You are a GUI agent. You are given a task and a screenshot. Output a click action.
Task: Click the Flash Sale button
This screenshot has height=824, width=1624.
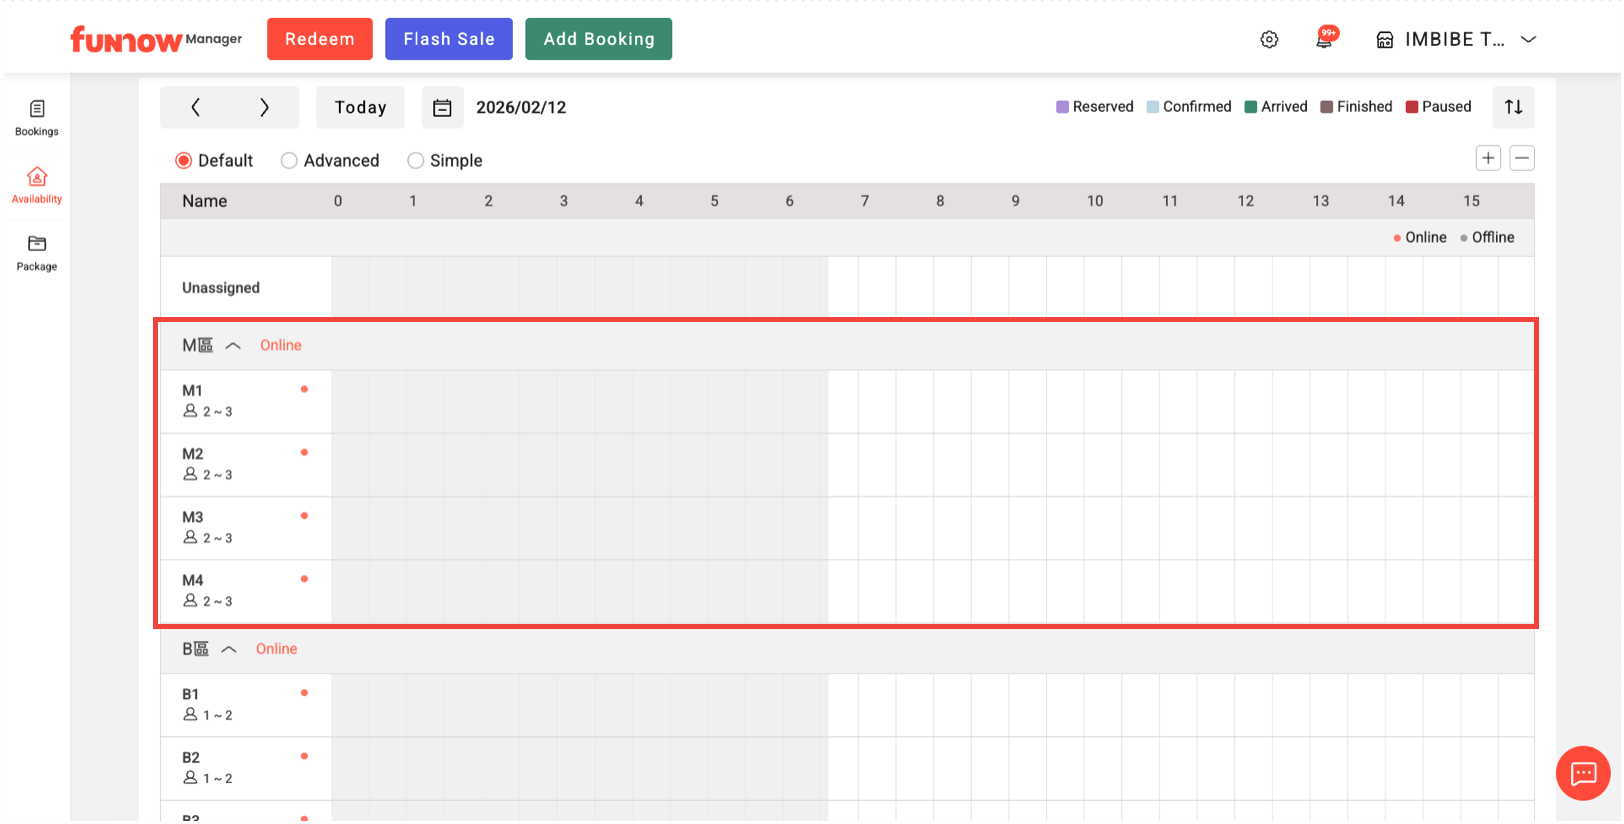tap(448, 39)
